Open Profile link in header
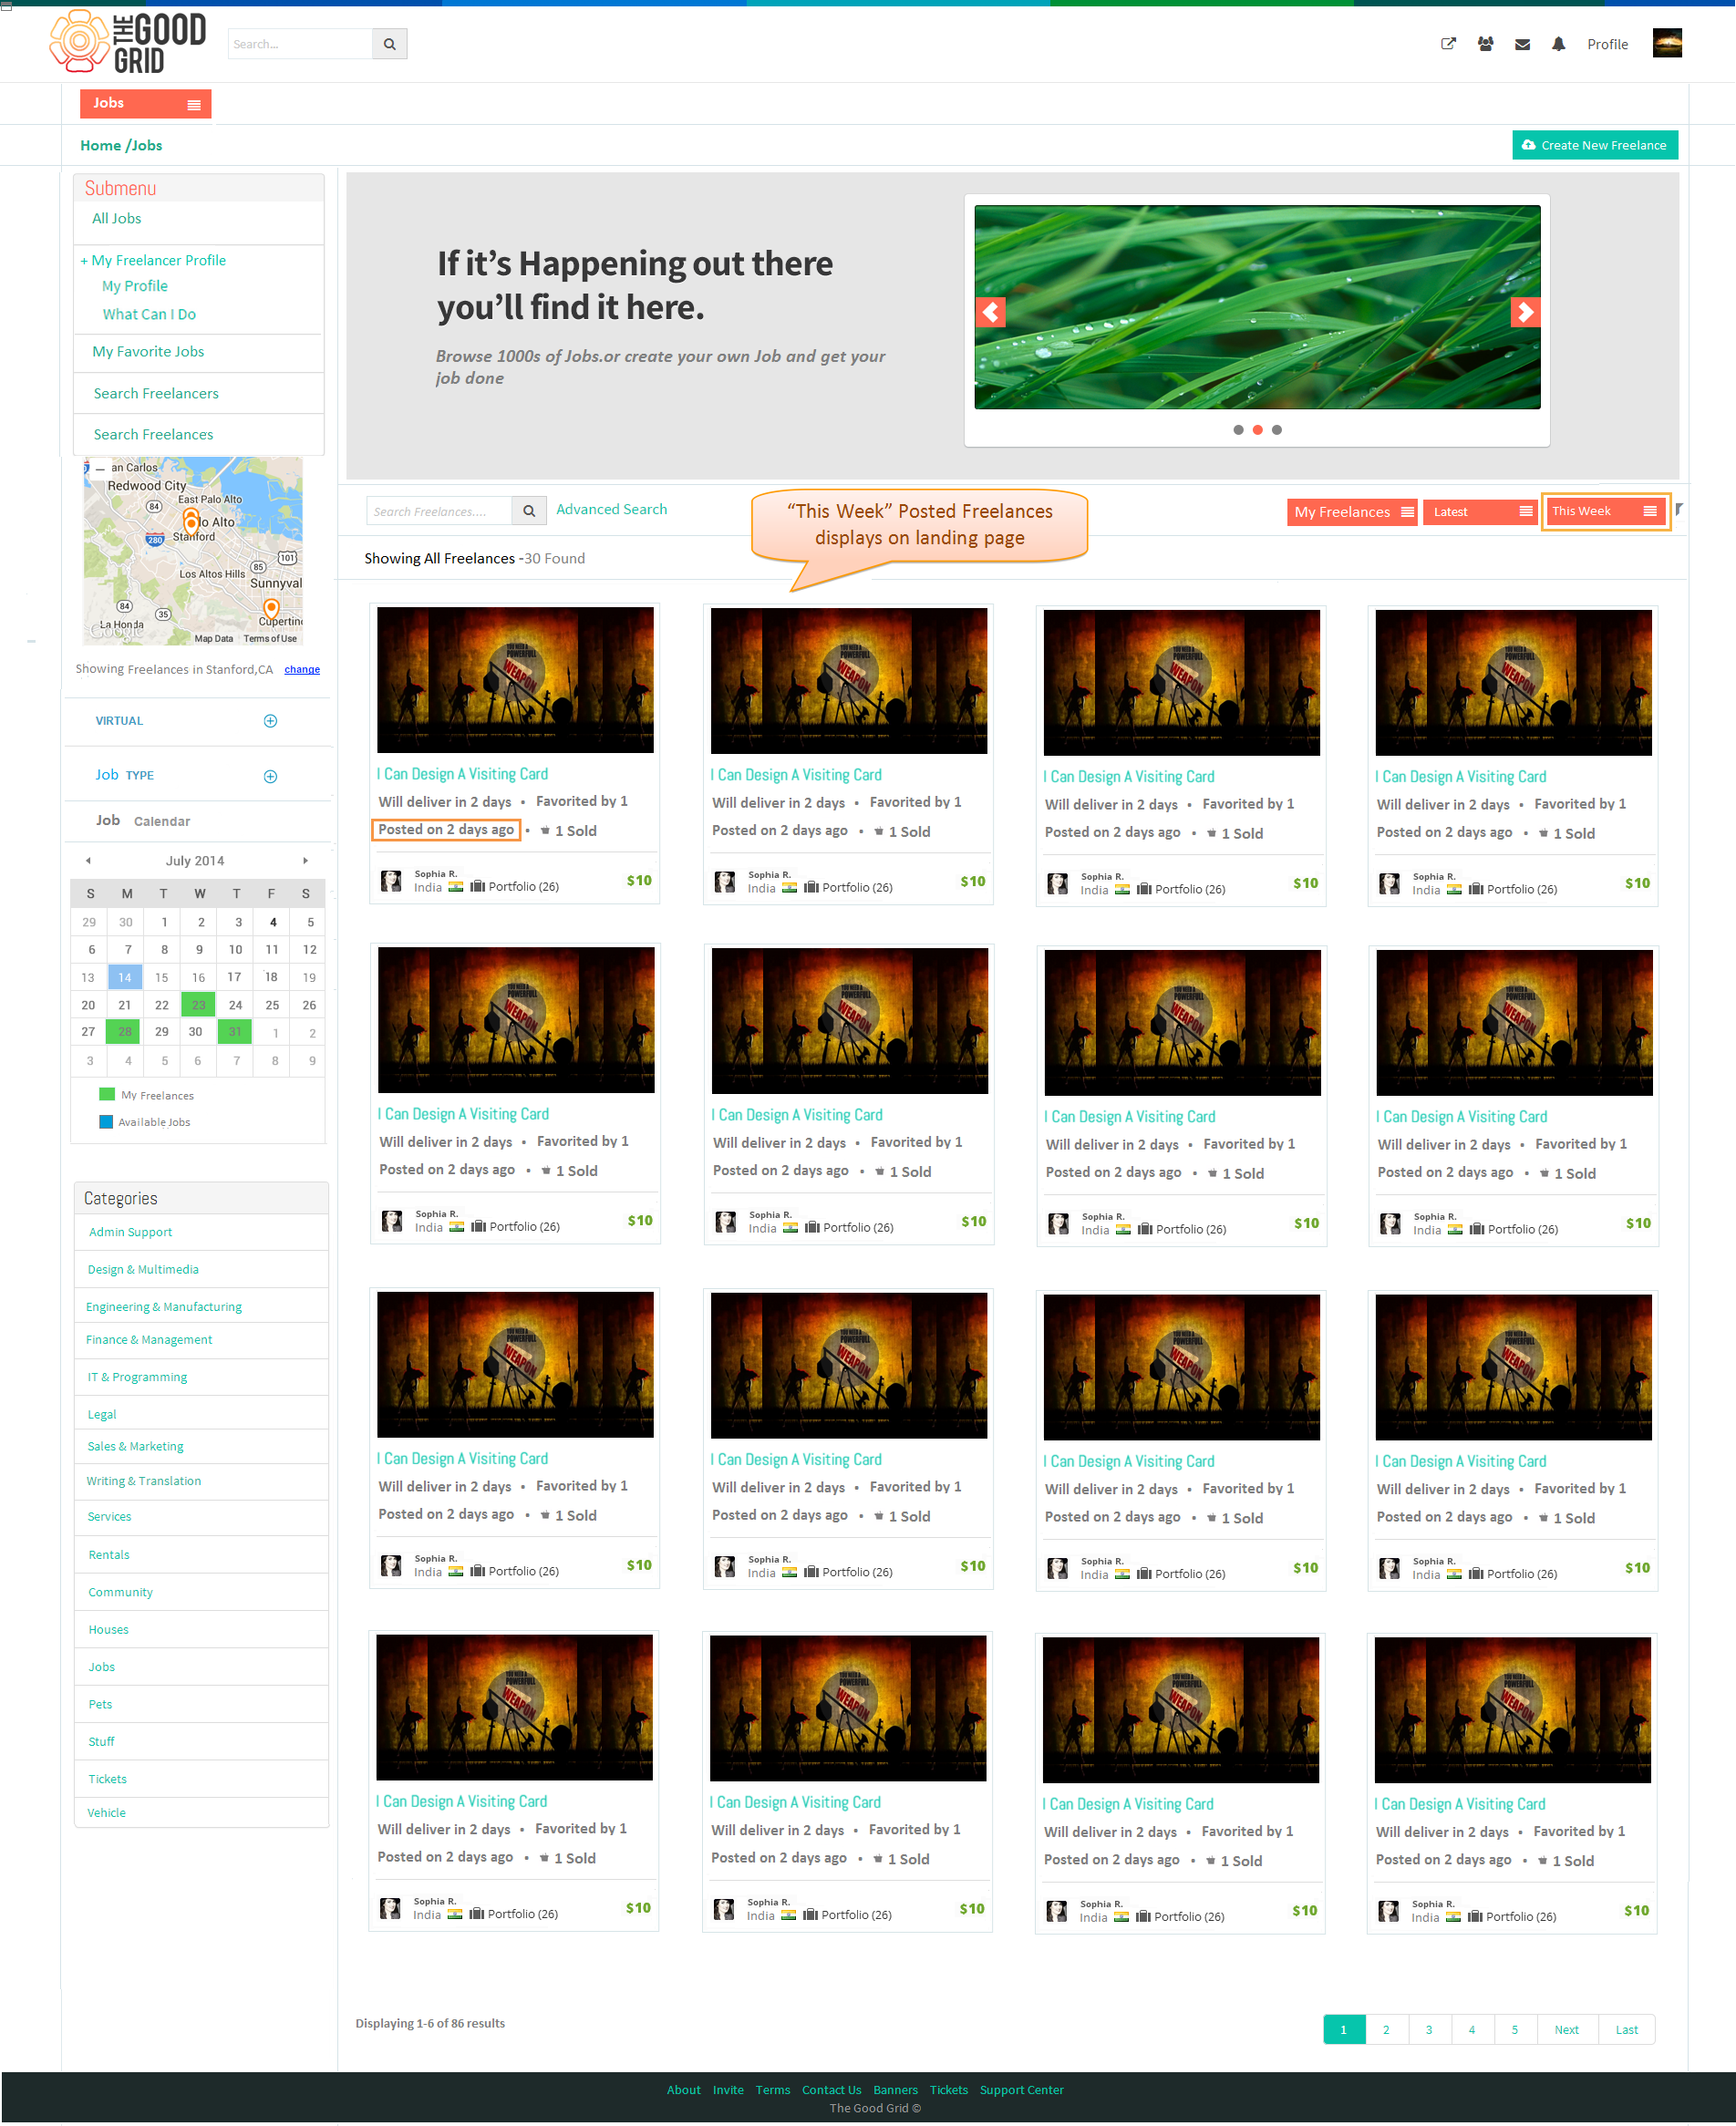The image size is (1736, 2126). pyautogui.click(x=1608, y=44)
